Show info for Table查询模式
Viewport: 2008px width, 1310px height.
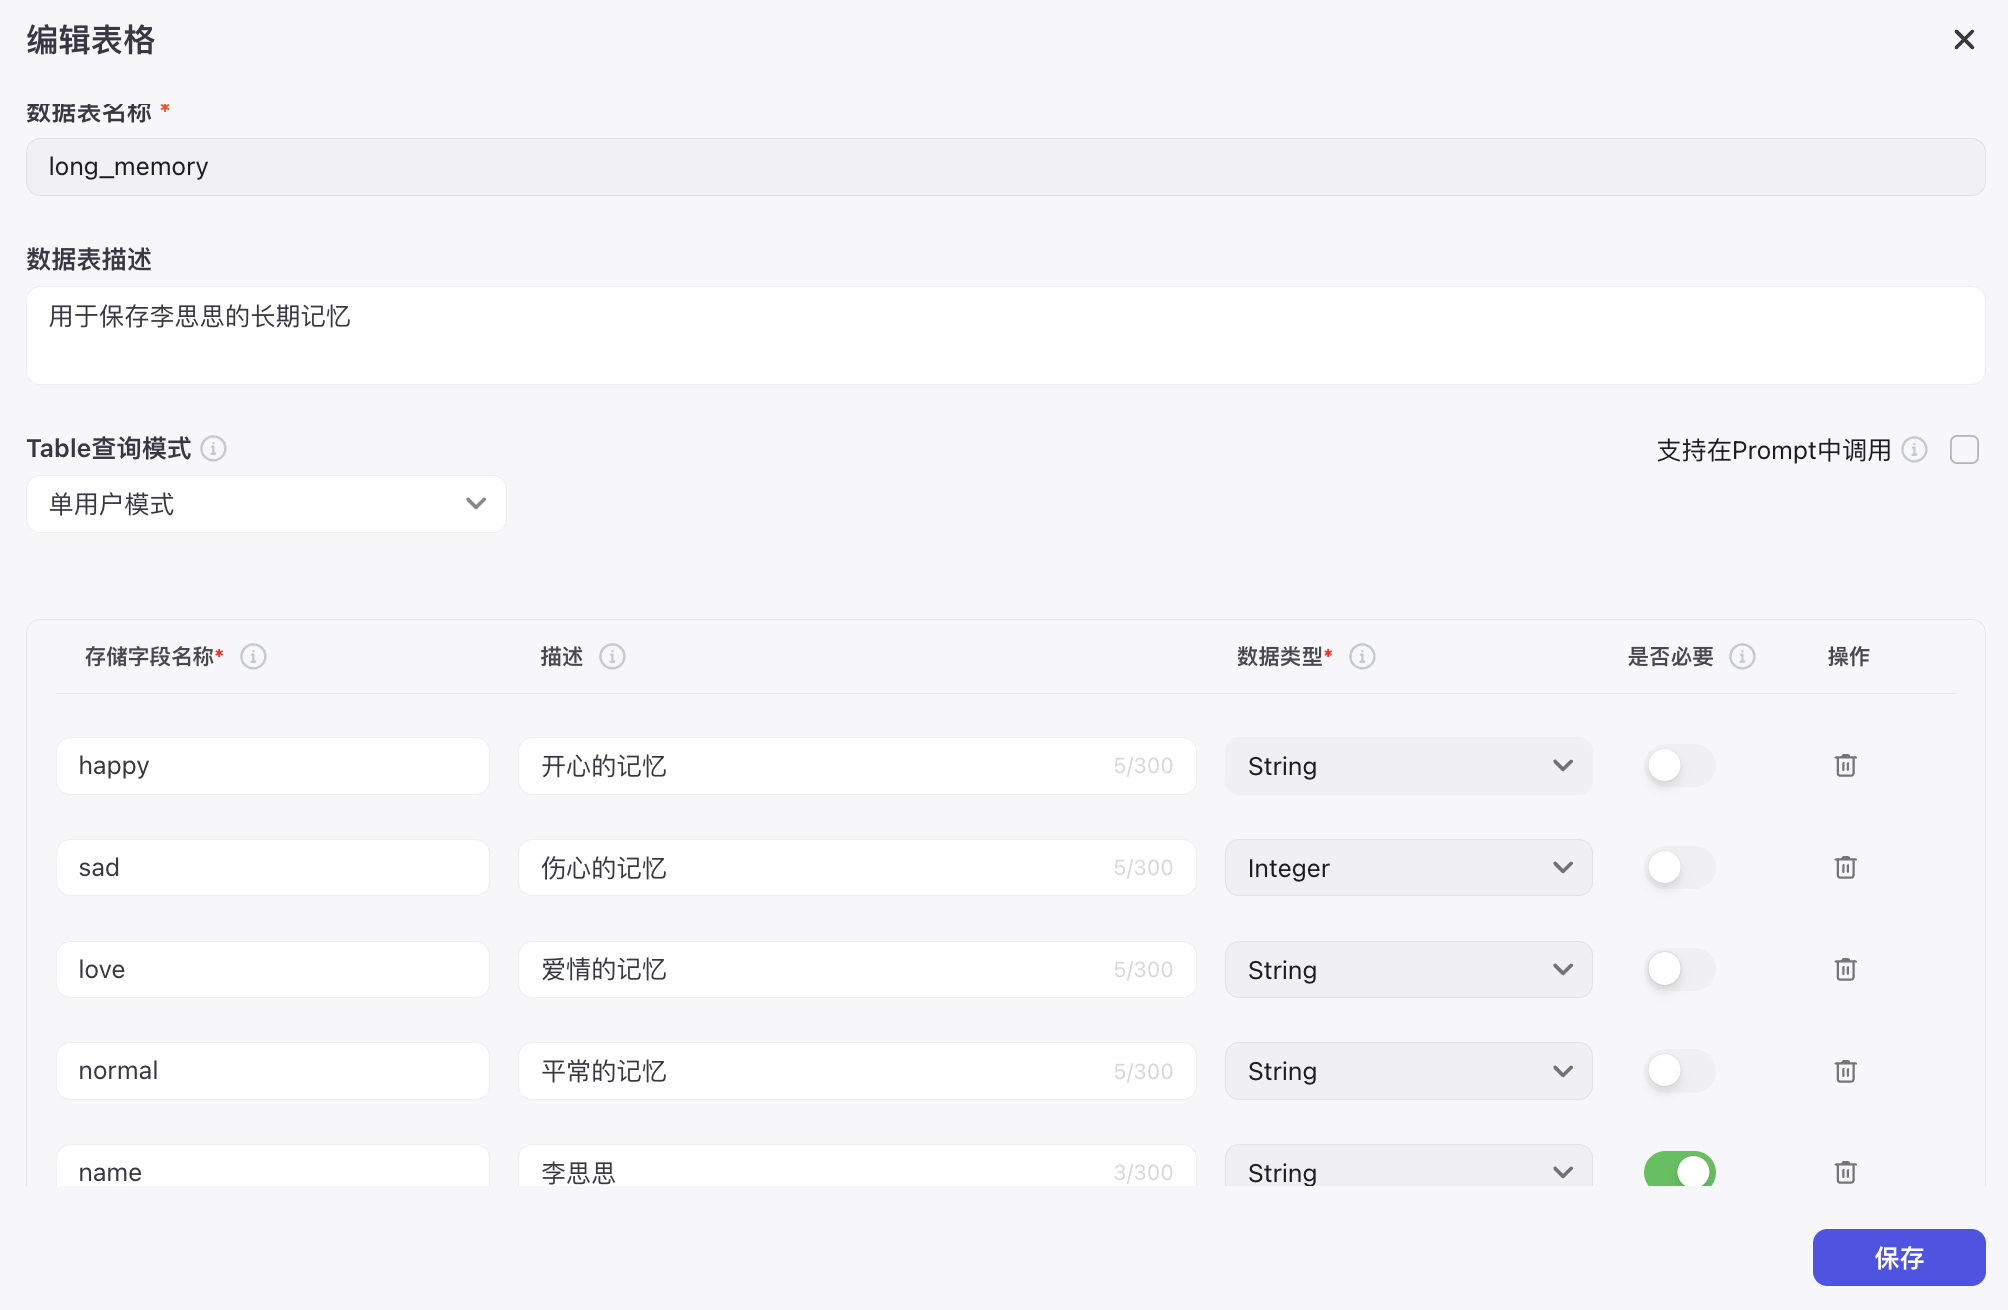(x=213, y=449)
